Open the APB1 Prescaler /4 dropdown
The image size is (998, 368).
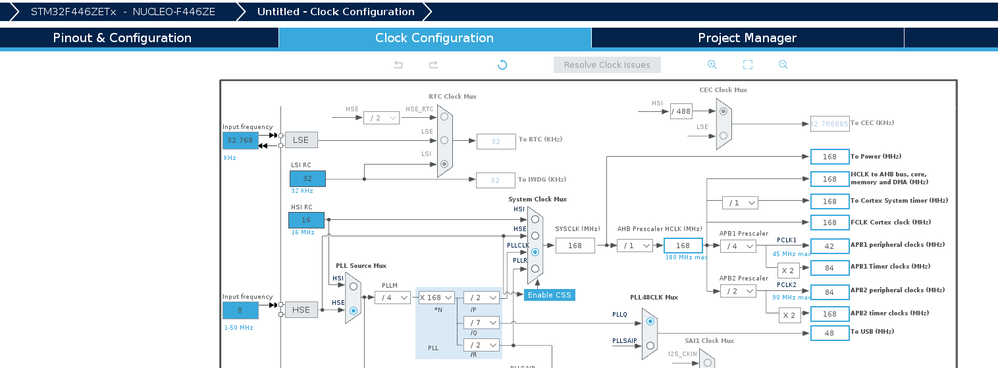[738, 246]
